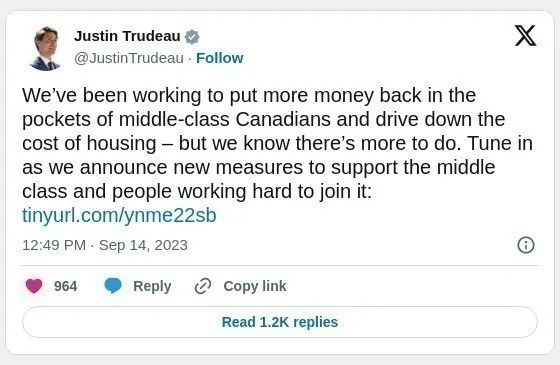Click the Reply text label
This screenshot has height=365, width=560.
152,286
